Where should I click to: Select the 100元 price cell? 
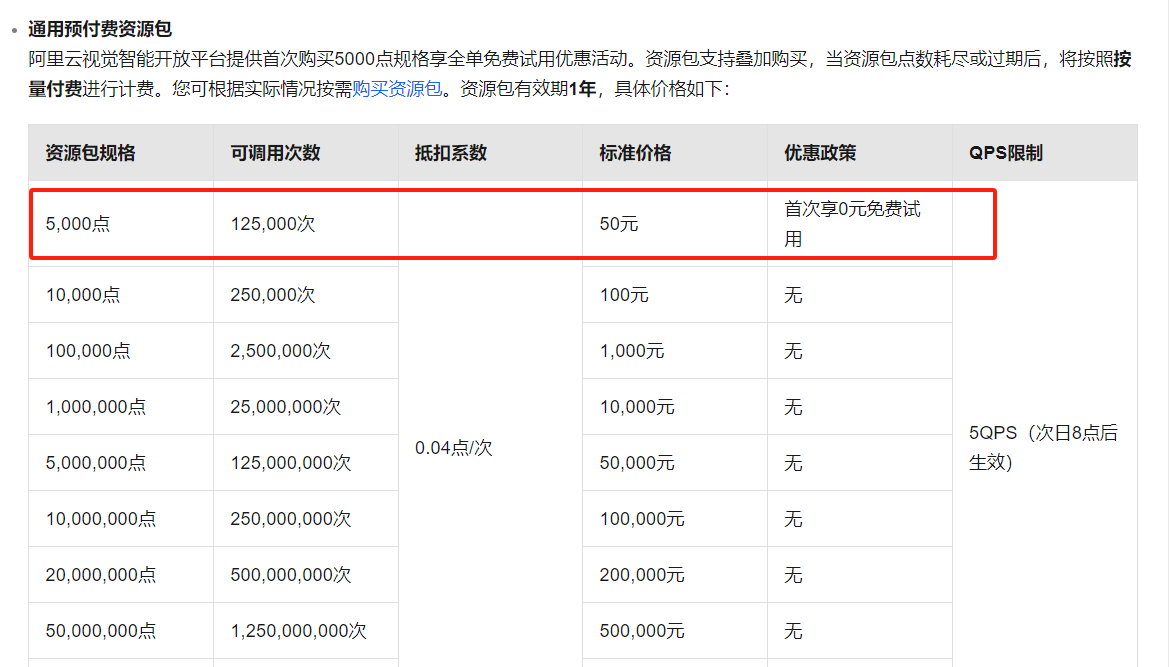(675, 294)
